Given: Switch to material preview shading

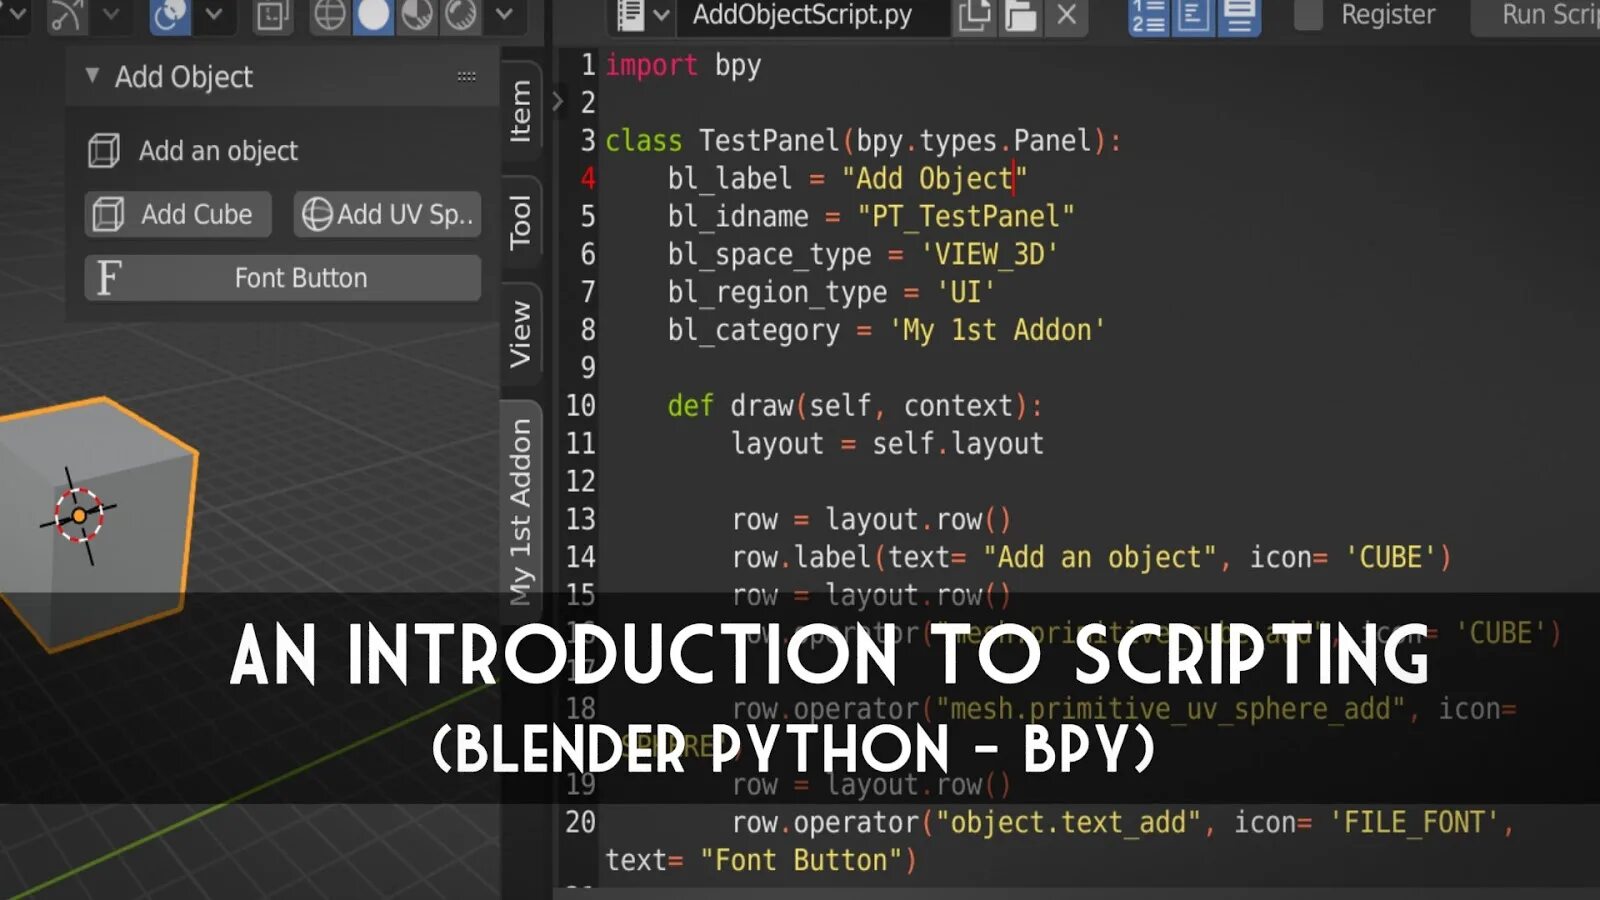Looking at the screenshot, I should point(417,15).
